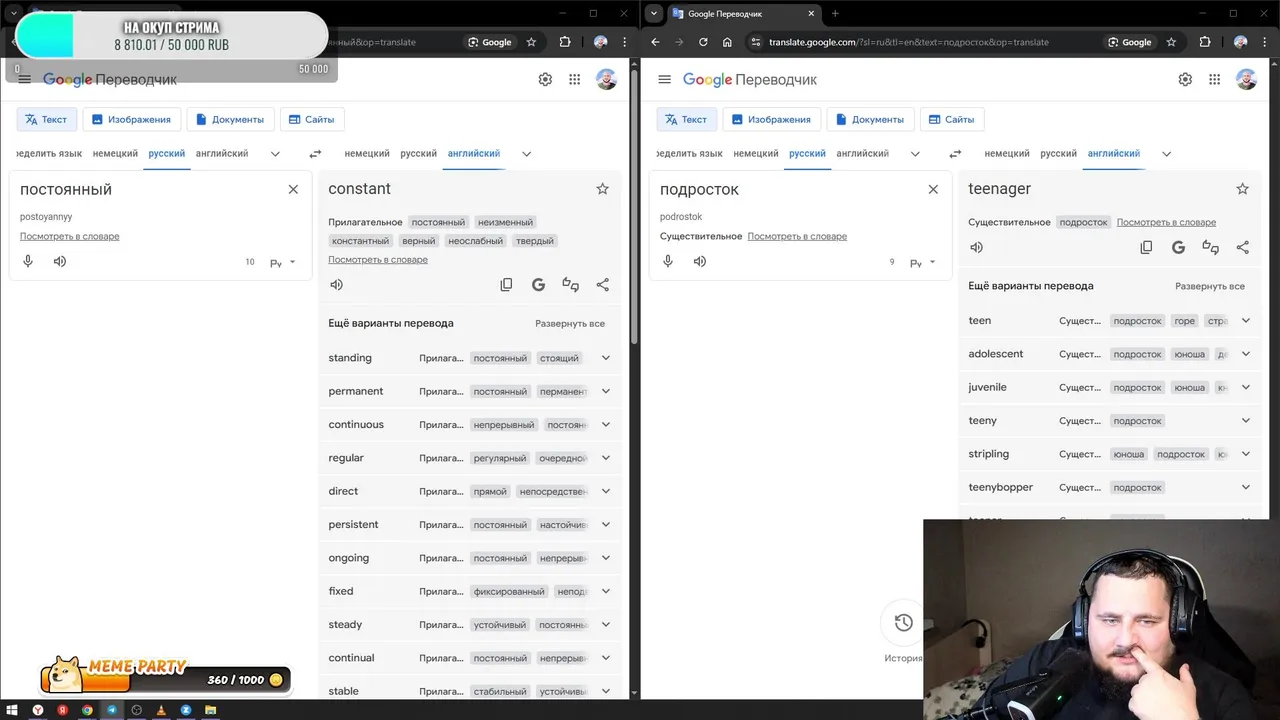Open the Telegram taskbar icon
This screenshot has width=1280, height=720.
[x=112, y=710]
